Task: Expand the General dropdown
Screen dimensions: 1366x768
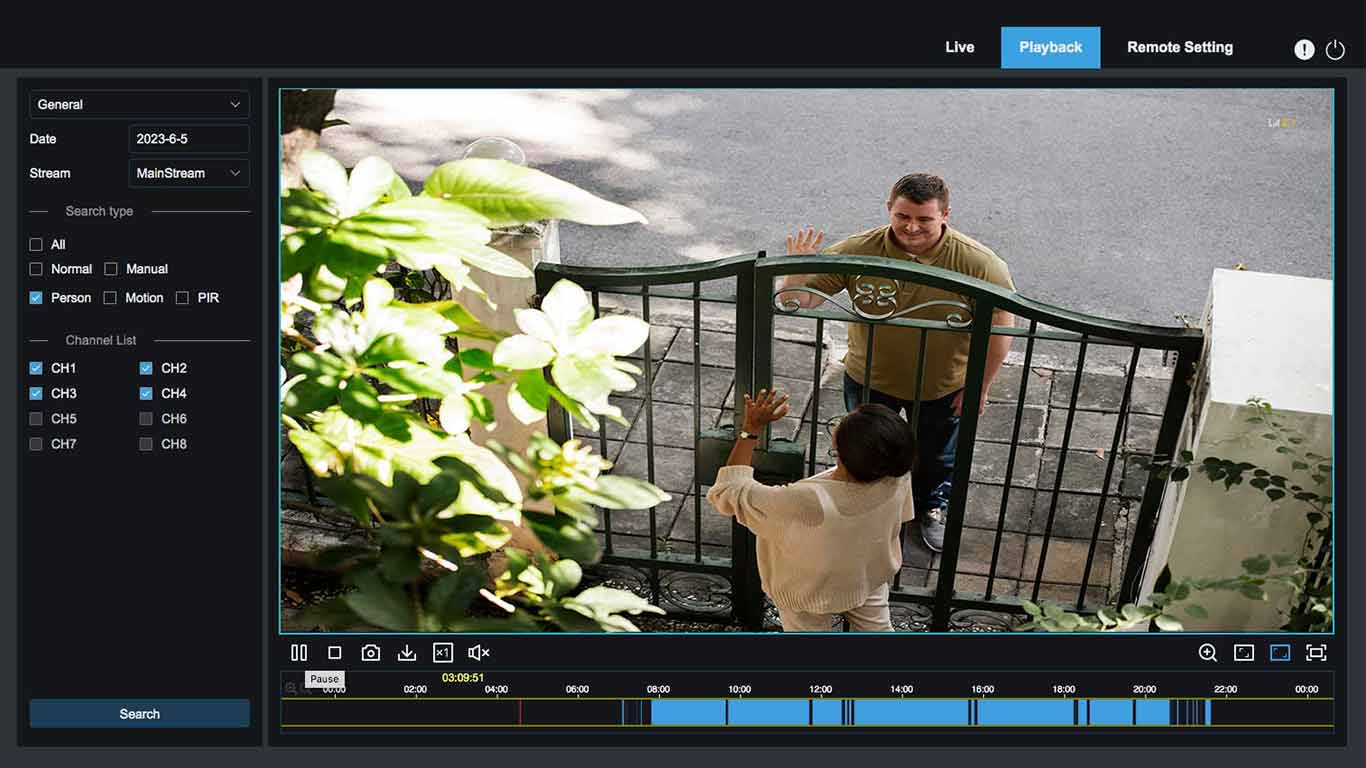Action: coord(139,104)
